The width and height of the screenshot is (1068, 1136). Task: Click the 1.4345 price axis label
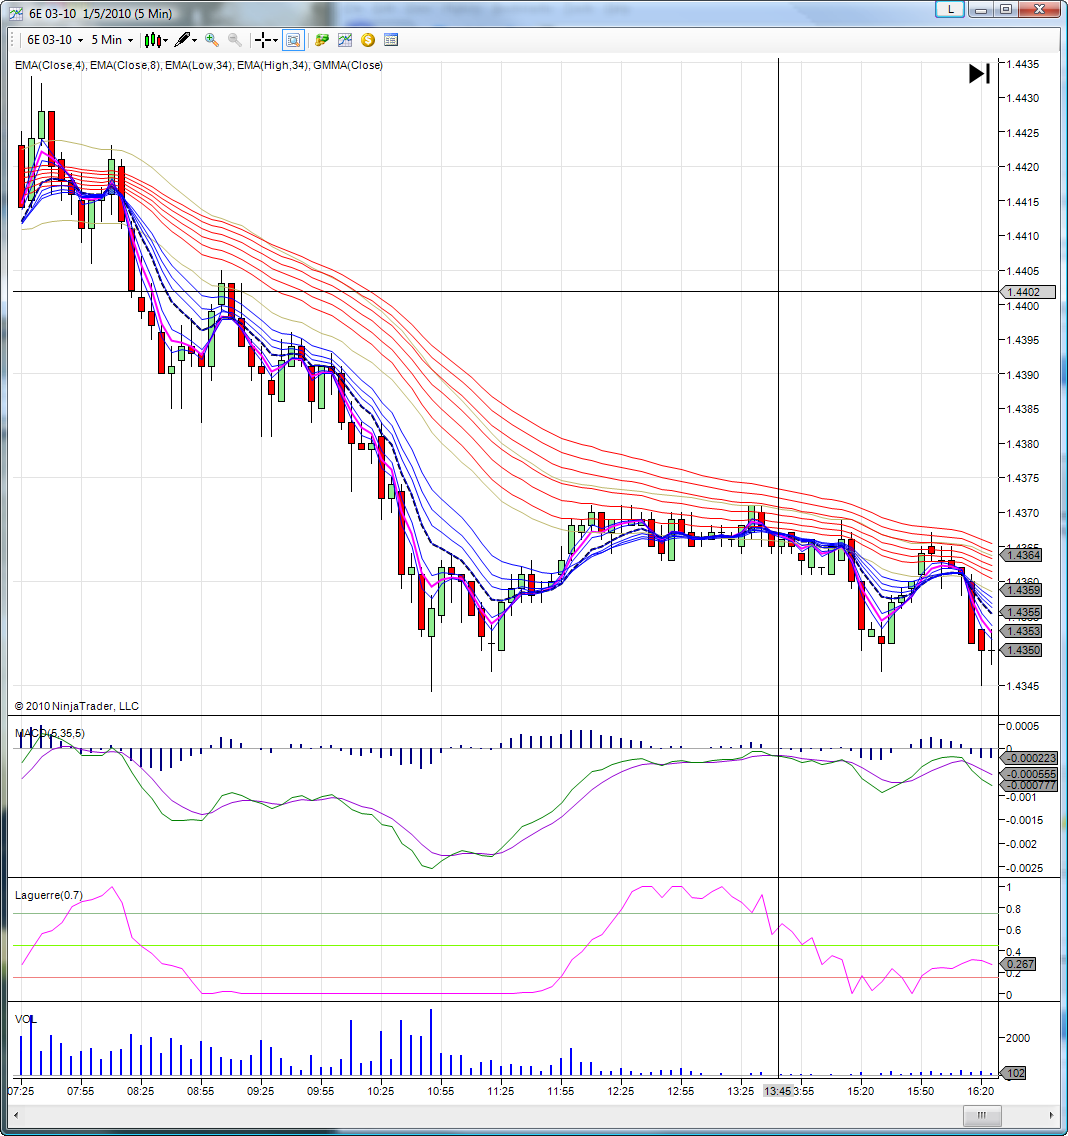[x=1023, y=685]
